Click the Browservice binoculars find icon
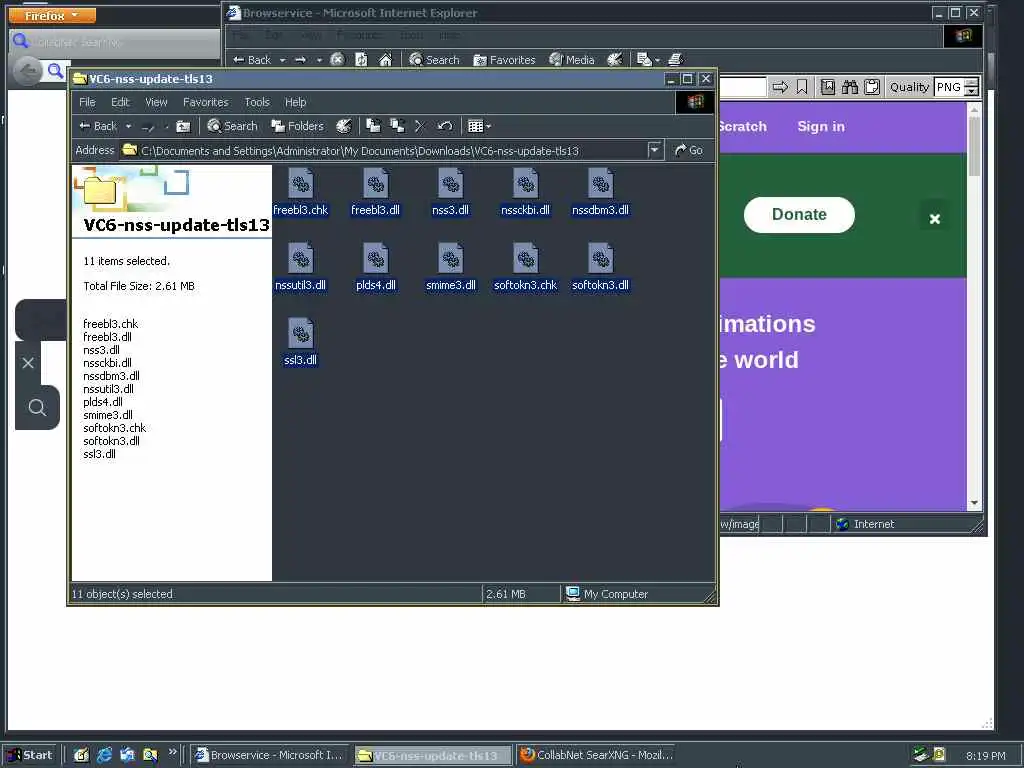 pos(850,87)
